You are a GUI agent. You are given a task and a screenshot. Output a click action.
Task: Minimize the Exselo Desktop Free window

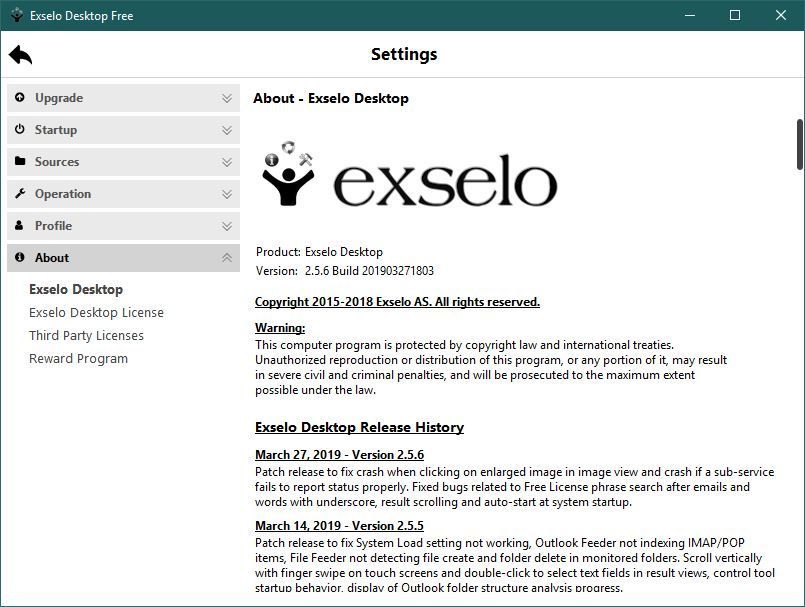pos(690,15)
